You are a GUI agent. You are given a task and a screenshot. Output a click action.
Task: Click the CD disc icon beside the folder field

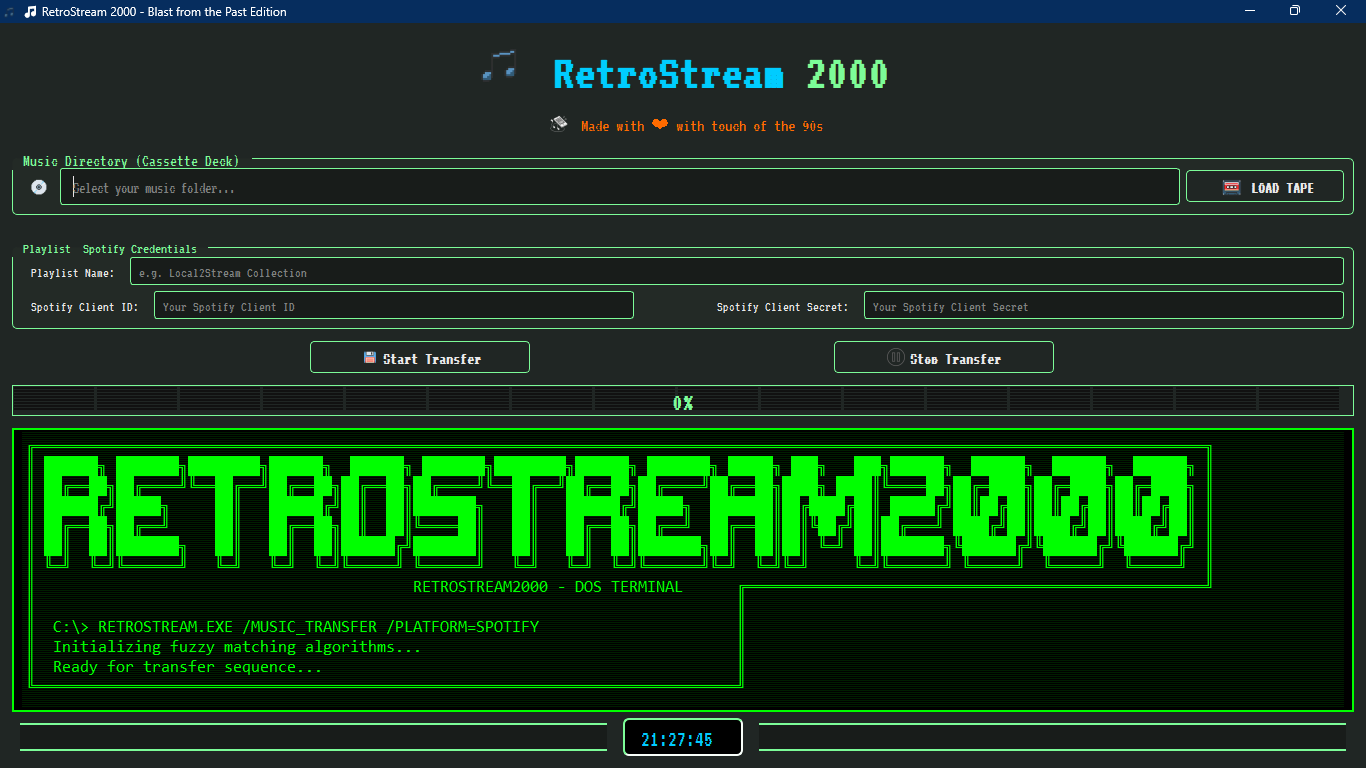[39, 187]
